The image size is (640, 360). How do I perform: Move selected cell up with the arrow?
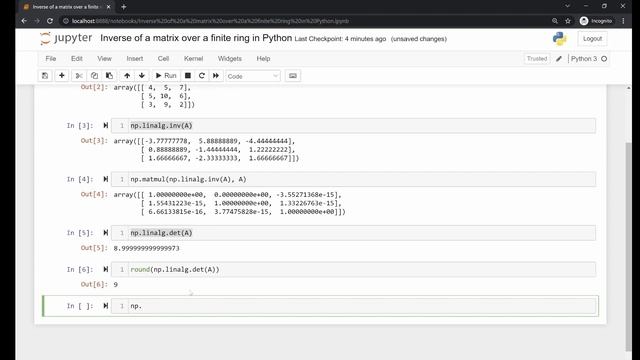(127, 76)
